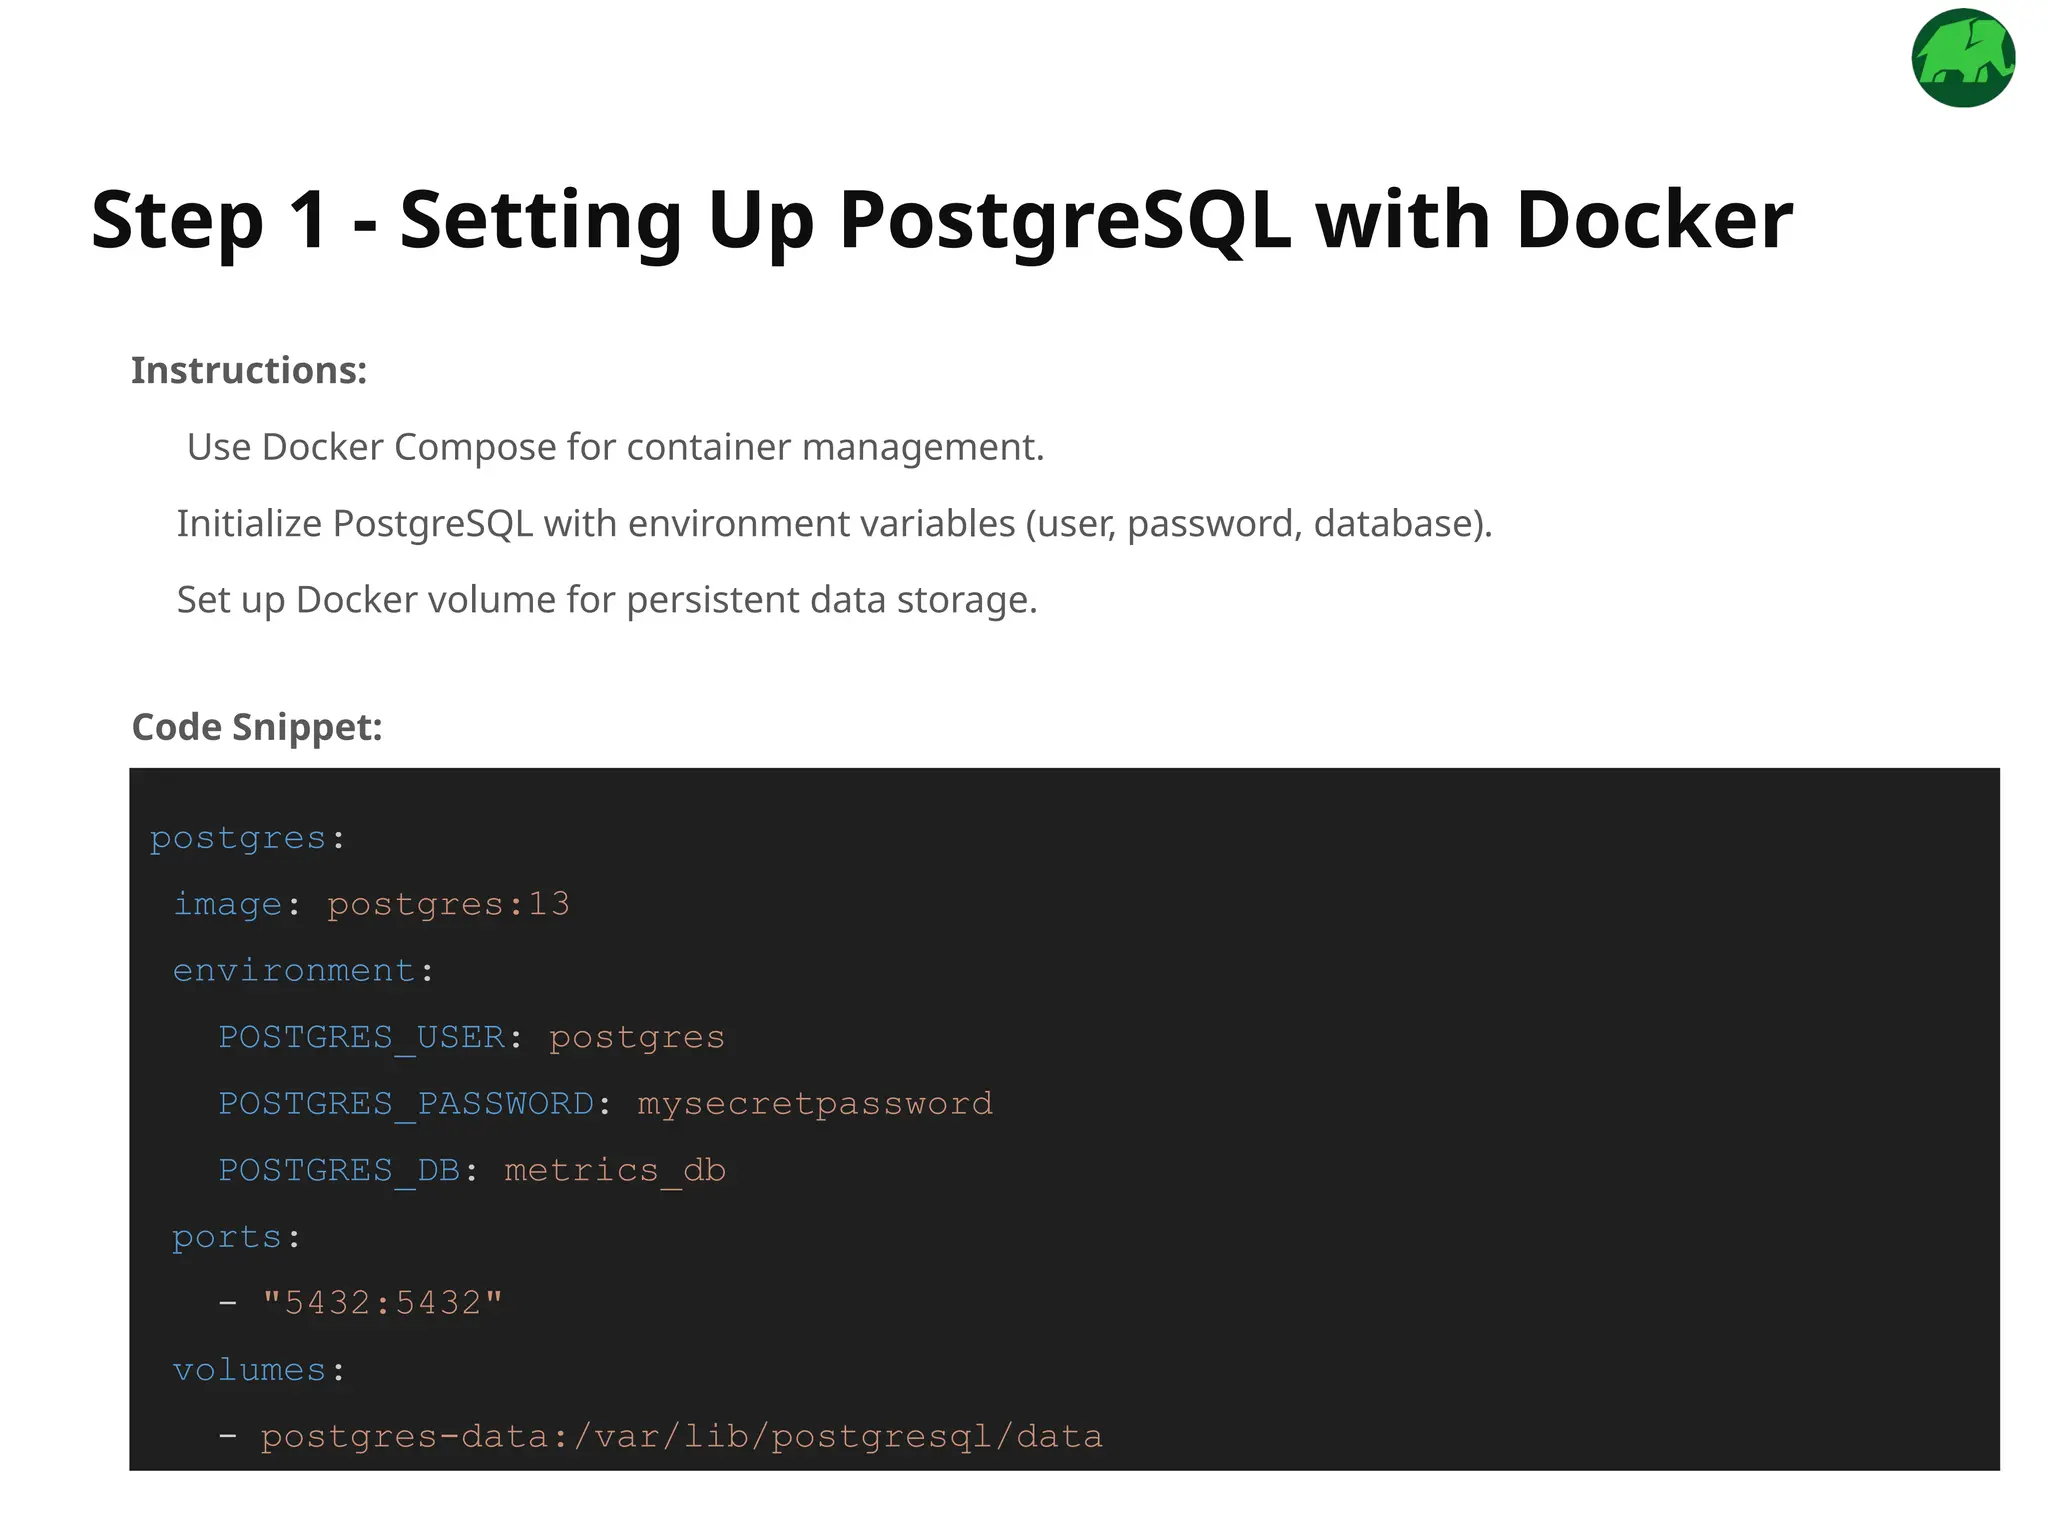Click the POSTGRES_USER variable name
Screen dimensions: 2048x1536
362,1037
